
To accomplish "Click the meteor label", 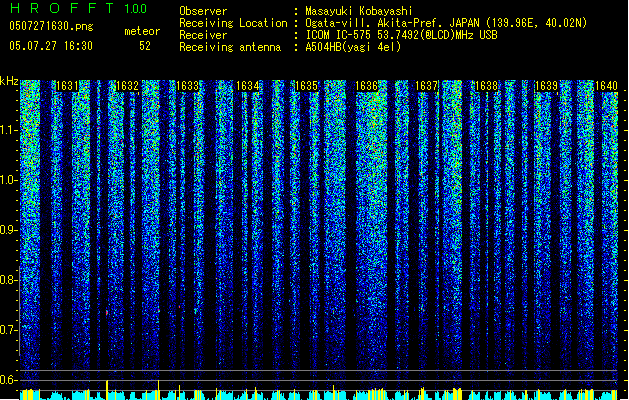I will (142, 31).
